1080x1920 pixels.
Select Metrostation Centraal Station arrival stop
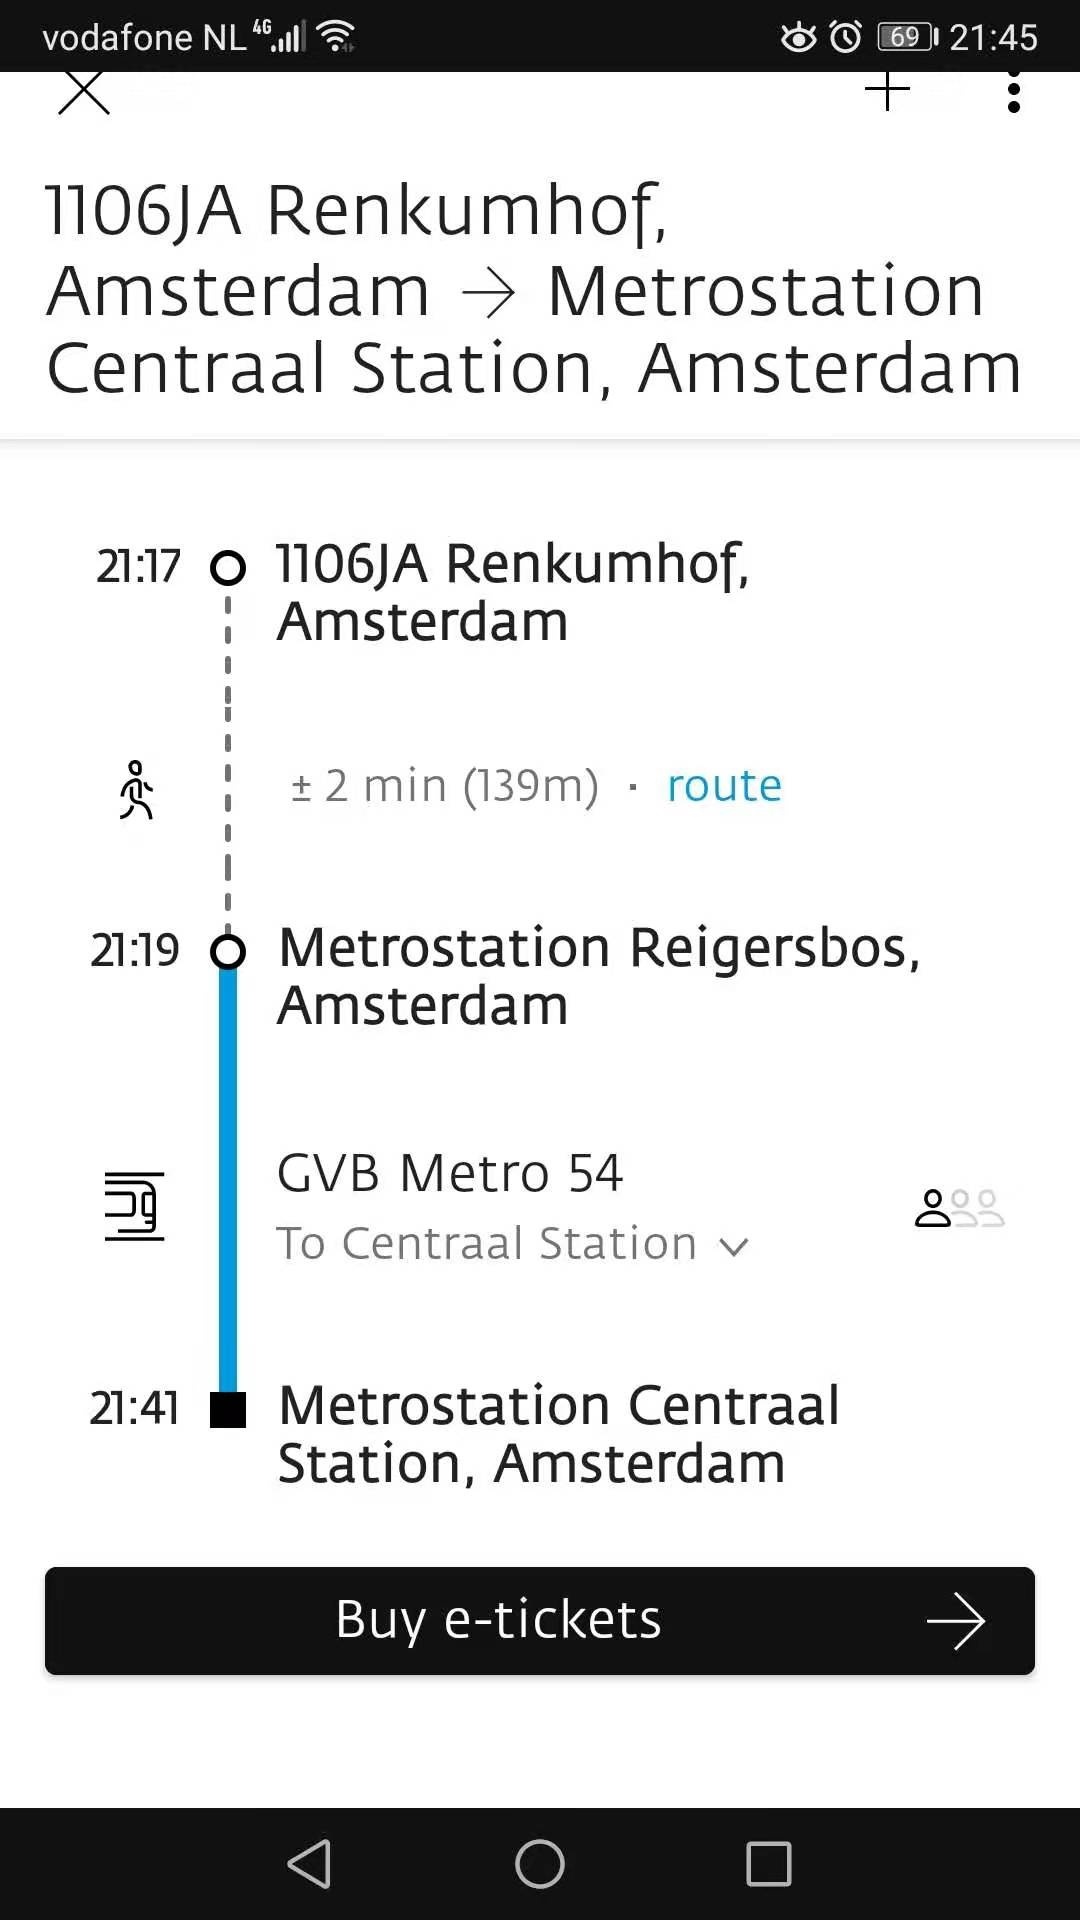pos(558,1434)
